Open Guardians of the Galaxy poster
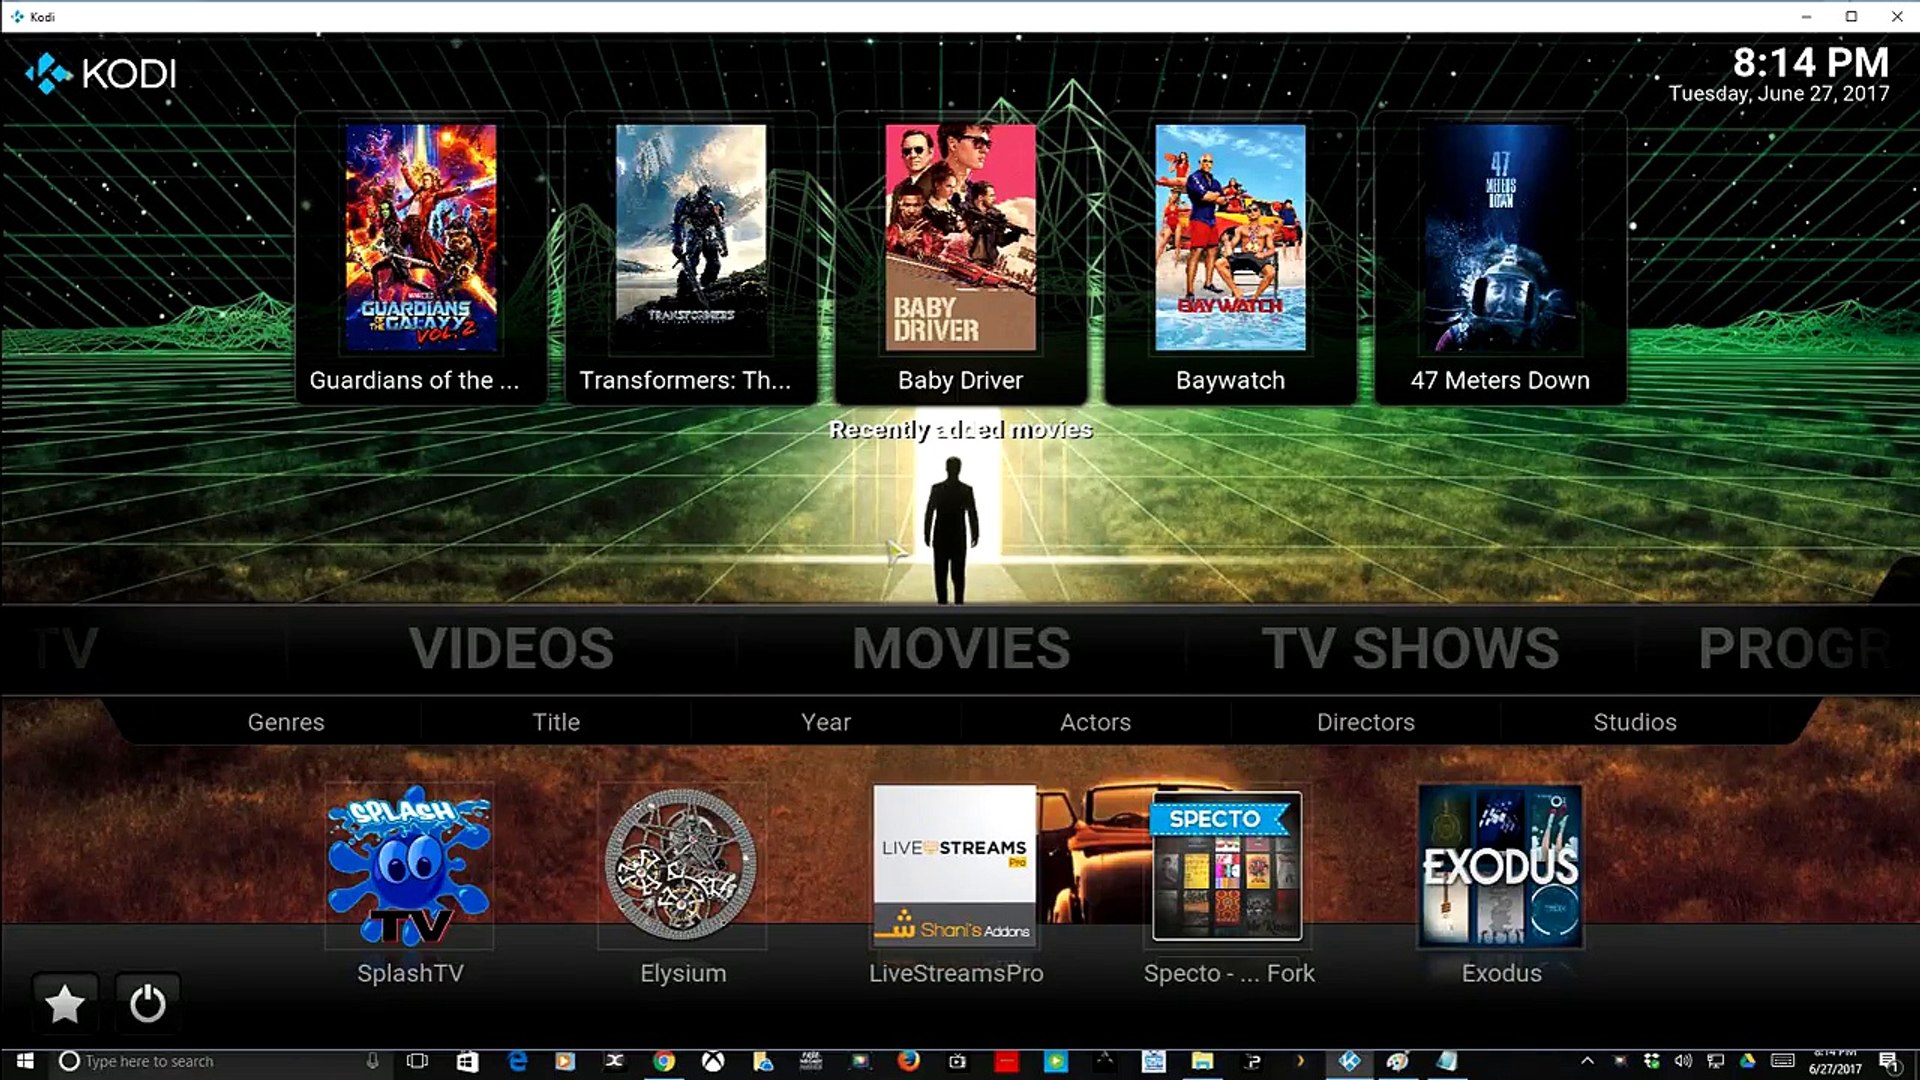This screenshot has height=1080, width=1920. (421, 238)
